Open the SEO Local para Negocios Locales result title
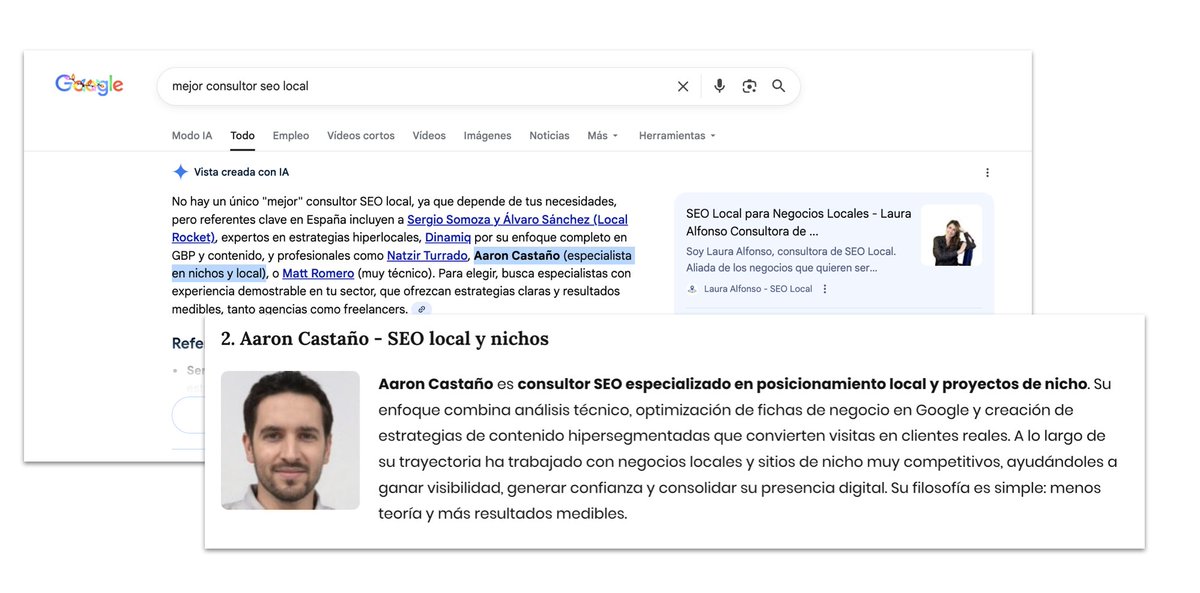1200x593 pixels. (799, 222)
